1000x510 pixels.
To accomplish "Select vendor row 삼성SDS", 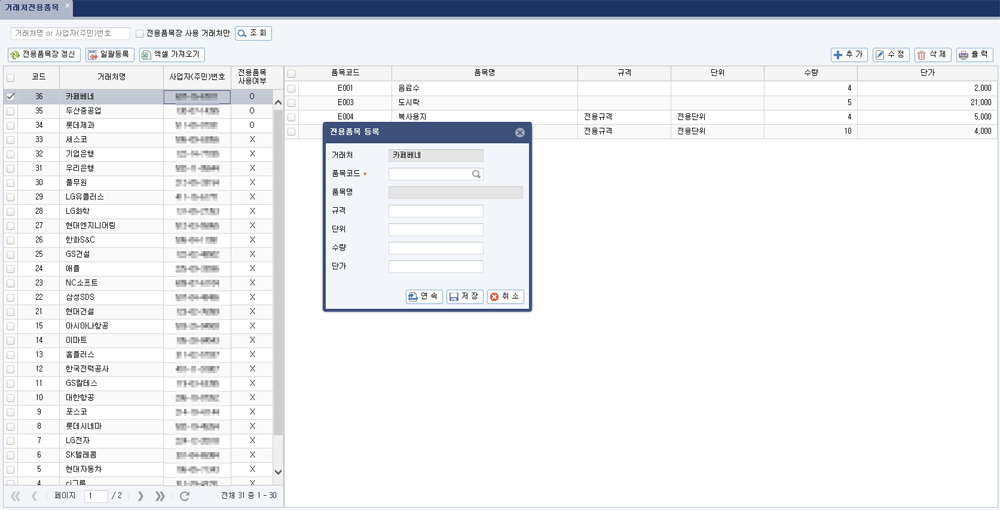I will coord(139,297).
